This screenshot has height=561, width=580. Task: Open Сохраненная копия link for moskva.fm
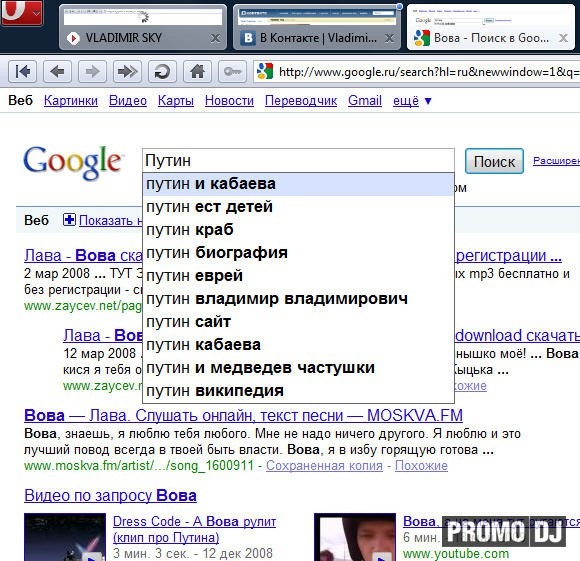[324, 466]
